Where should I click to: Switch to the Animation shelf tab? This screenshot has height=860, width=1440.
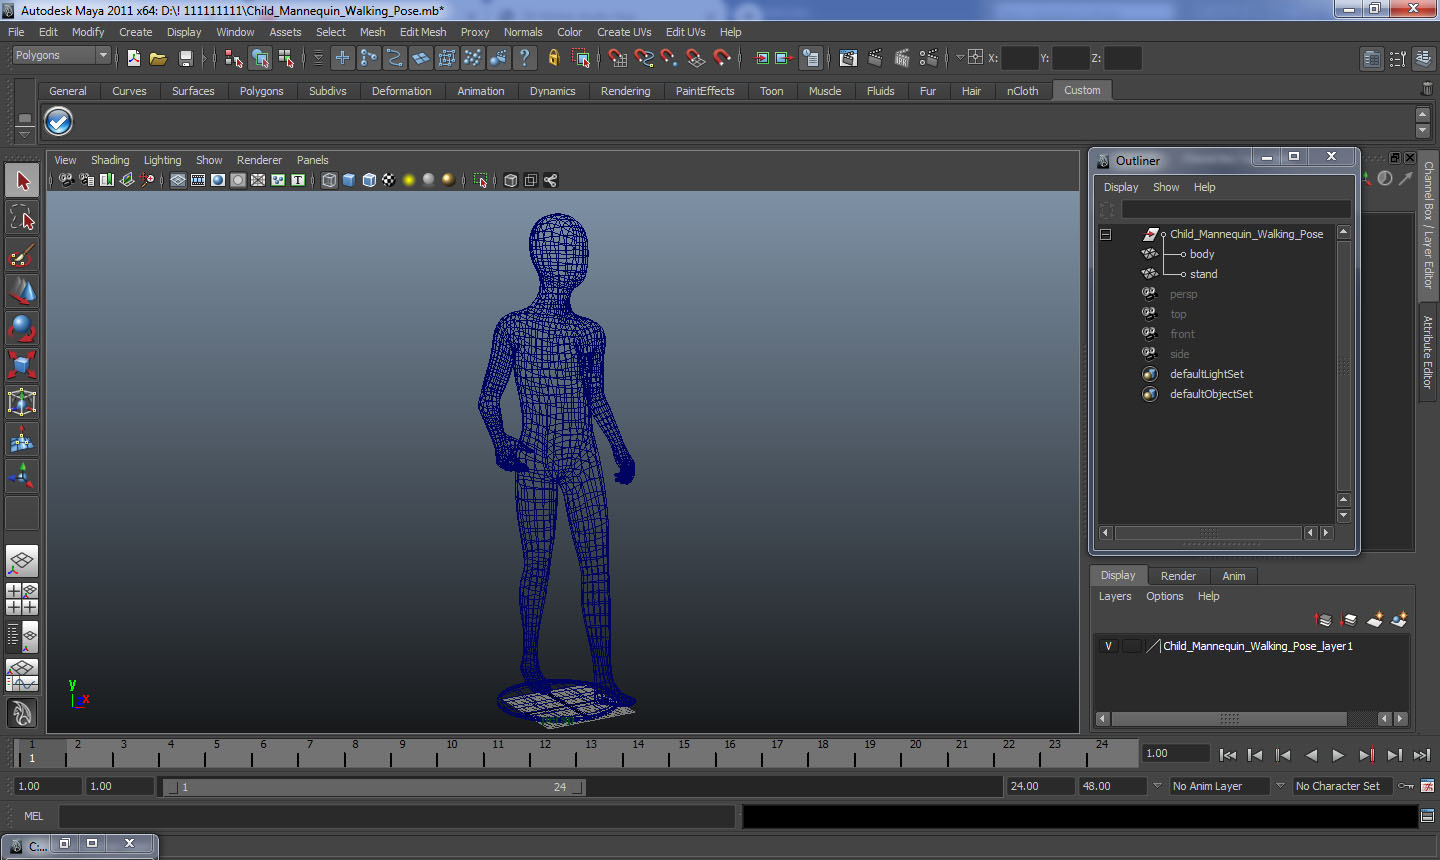click(x=481, y=91)
